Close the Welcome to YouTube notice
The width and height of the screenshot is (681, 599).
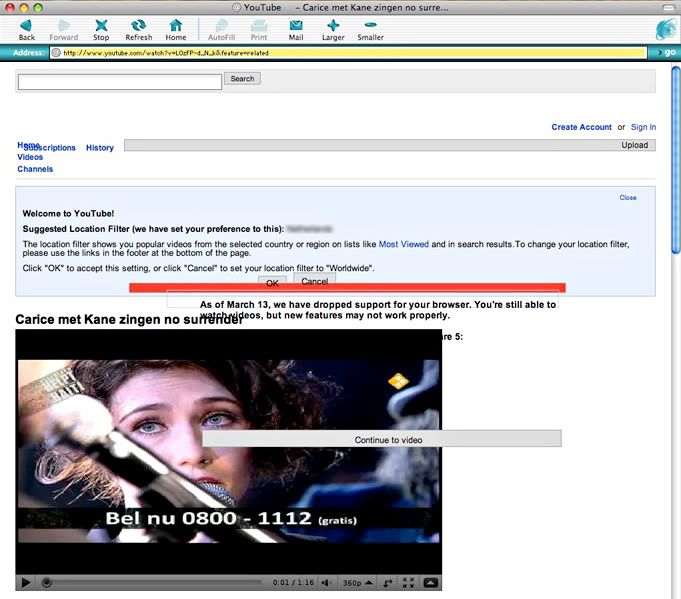[628, 198]
